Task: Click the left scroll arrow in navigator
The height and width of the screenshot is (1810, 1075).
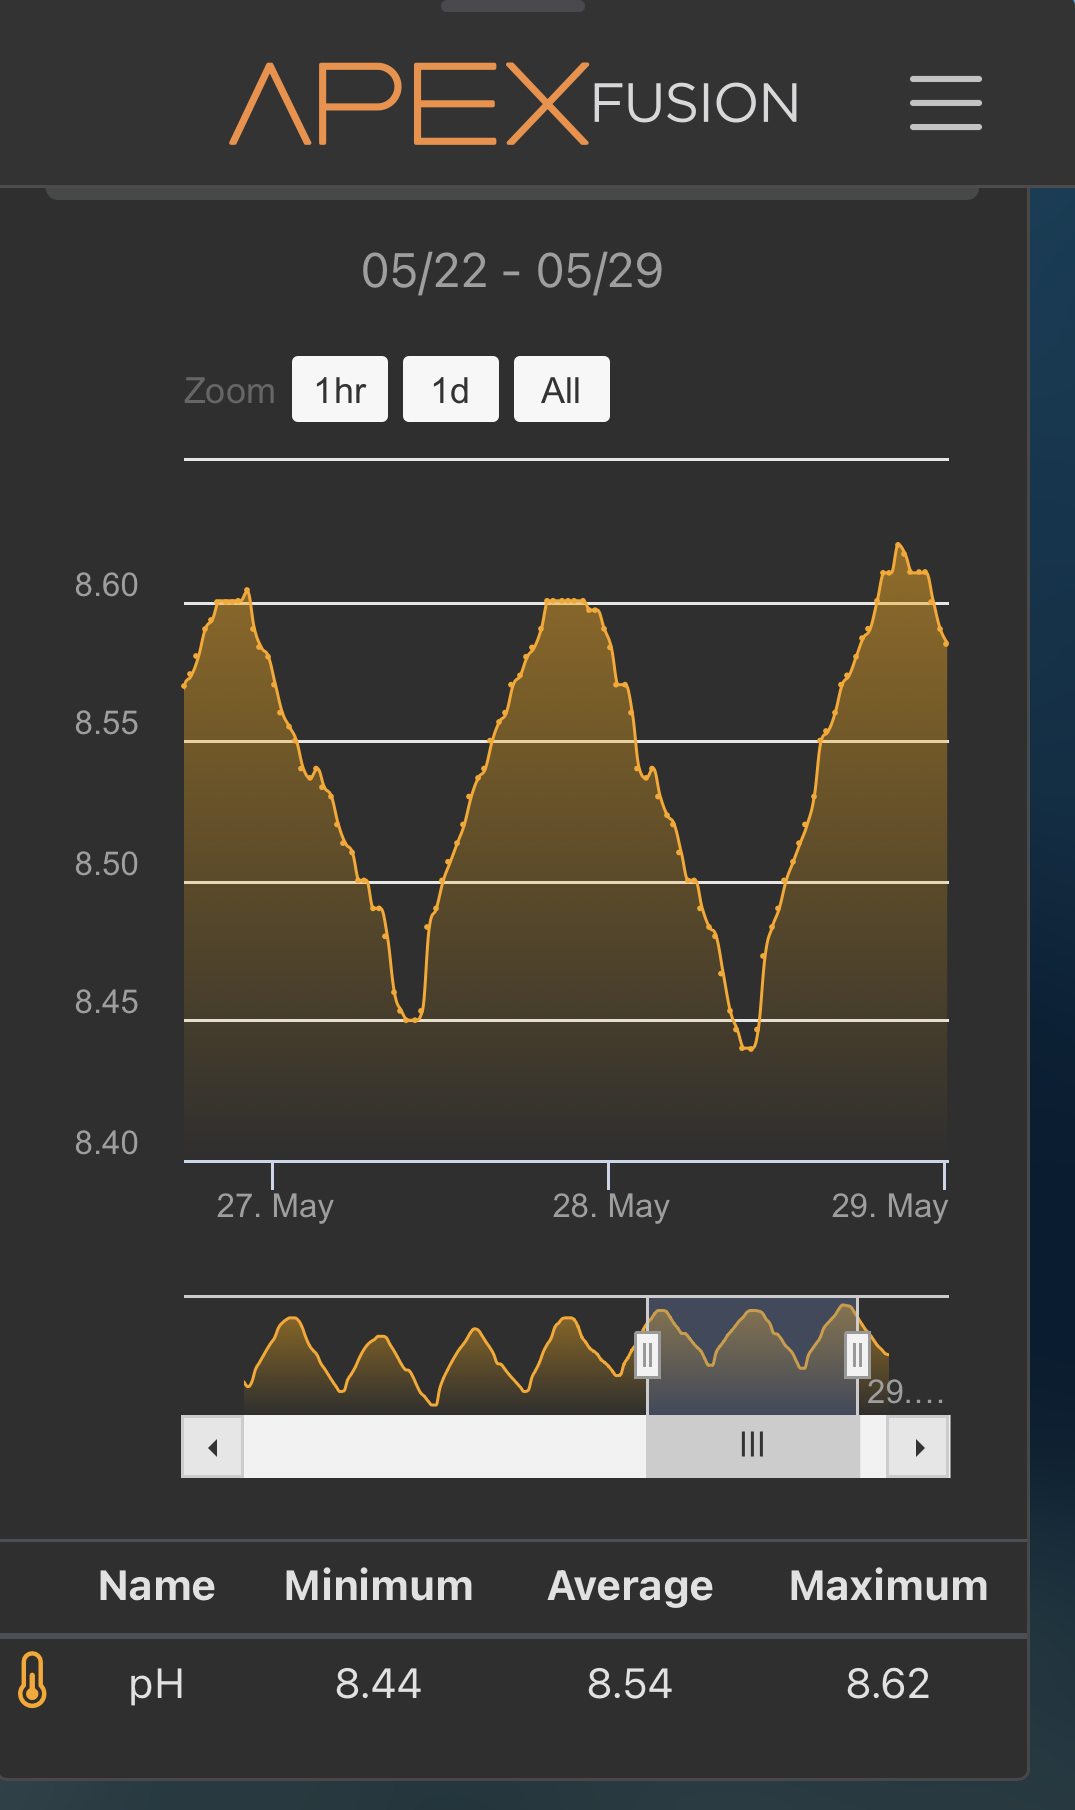Action: click(212, 1447)
